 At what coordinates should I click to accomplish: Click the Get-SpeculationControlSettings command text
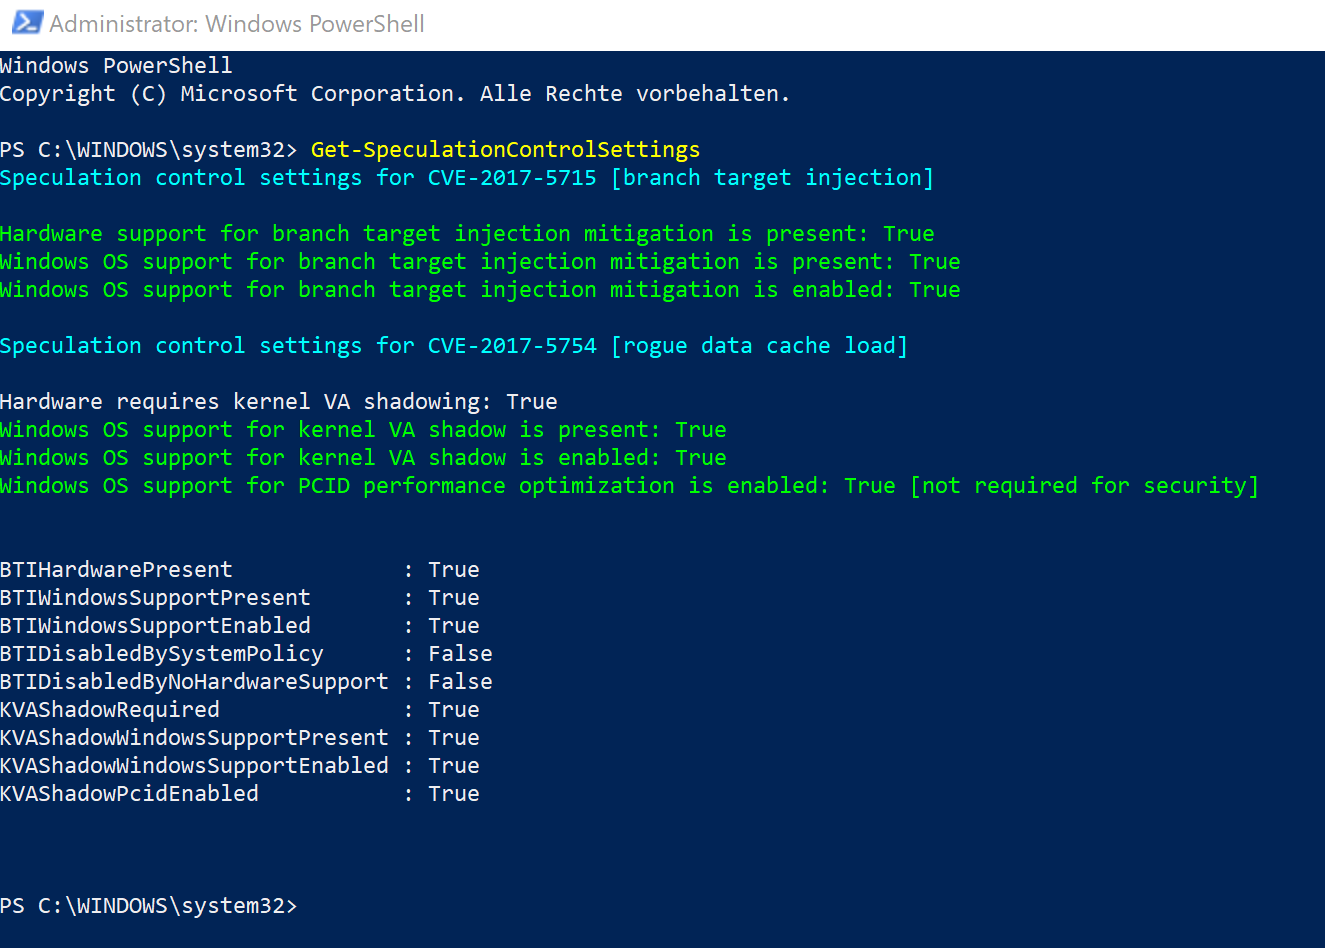[505, 150]
